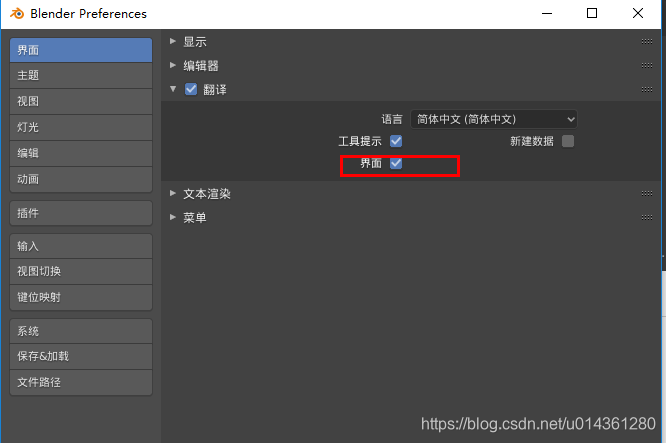The image size is (666, 443).
Task: Expand the 文本渲染 panel
Action: (173, 193)
